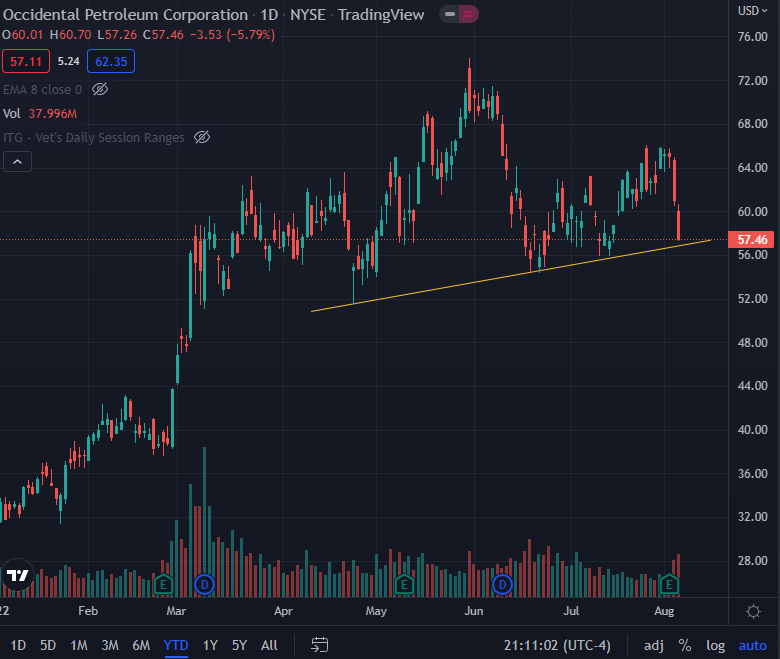Open chart settings gear icon
This screenshot has width=780, height=659.
pyautogui.click(x=753, y=611)
